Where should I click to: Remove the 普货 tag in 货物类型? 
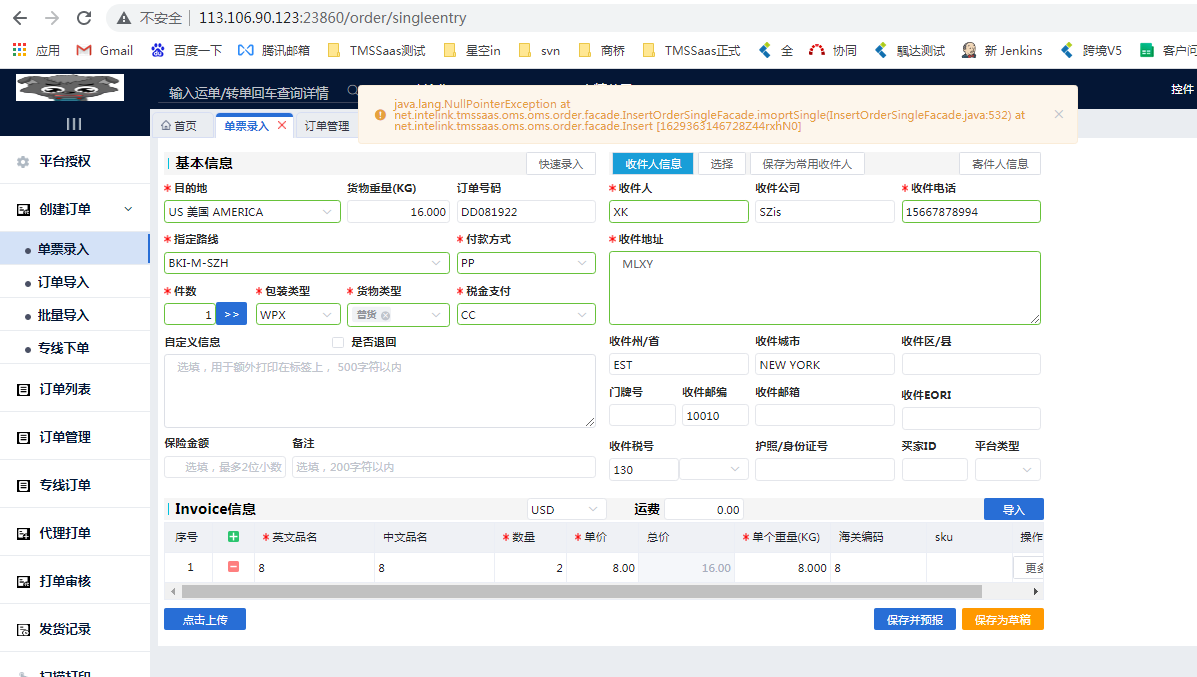(x=385, y=315)
